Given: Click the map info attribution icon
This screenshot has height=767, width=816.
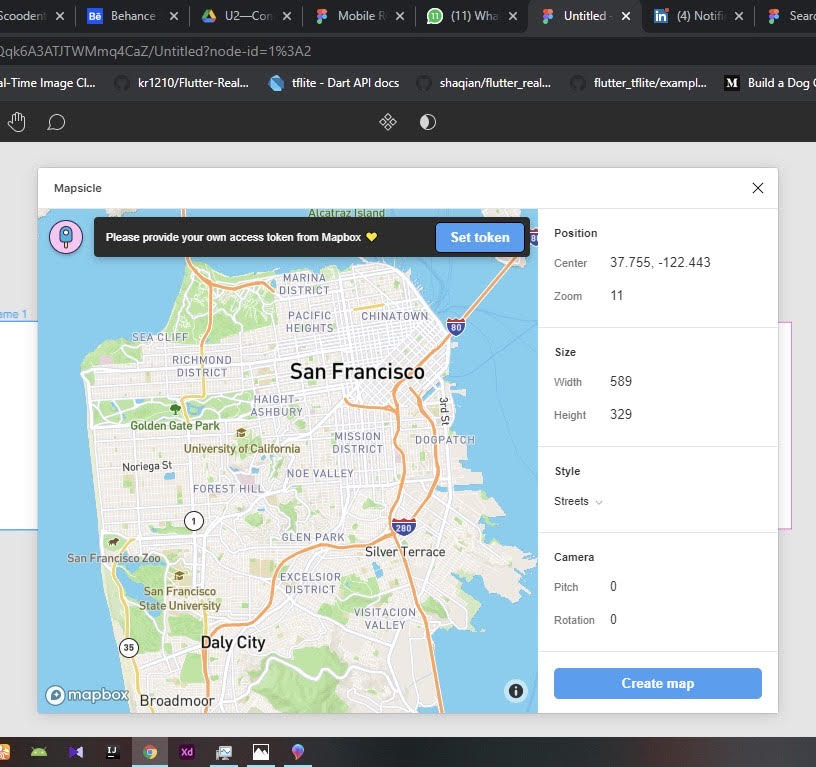Looking at the screenshot, I should (516, 690).
